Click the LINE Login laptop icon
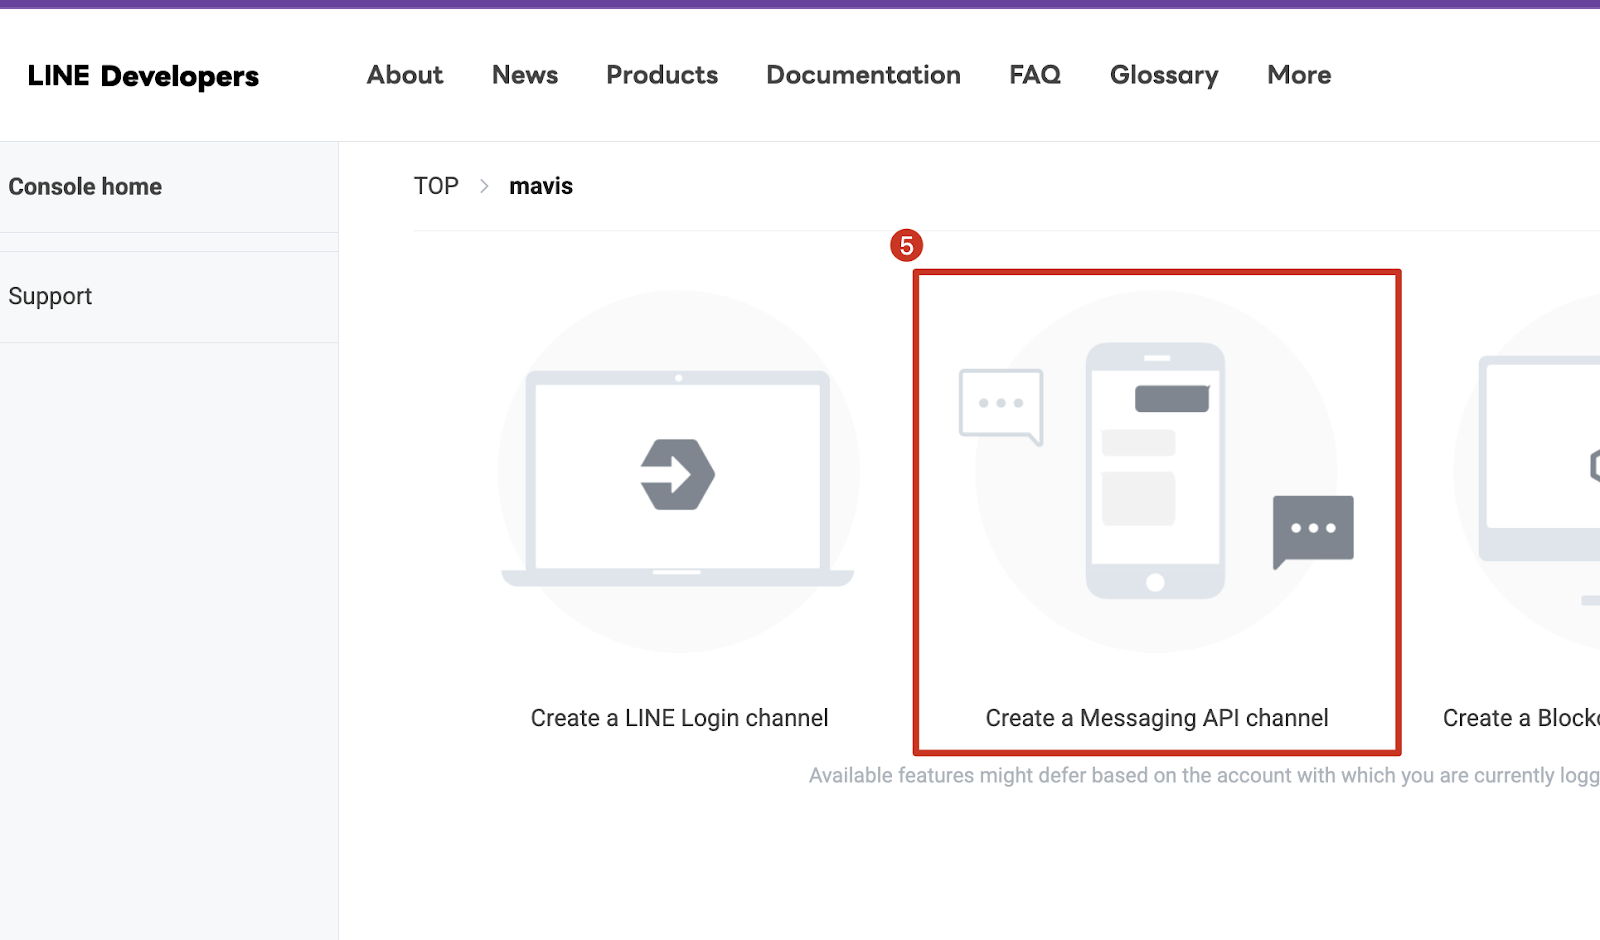 [678, 478]
